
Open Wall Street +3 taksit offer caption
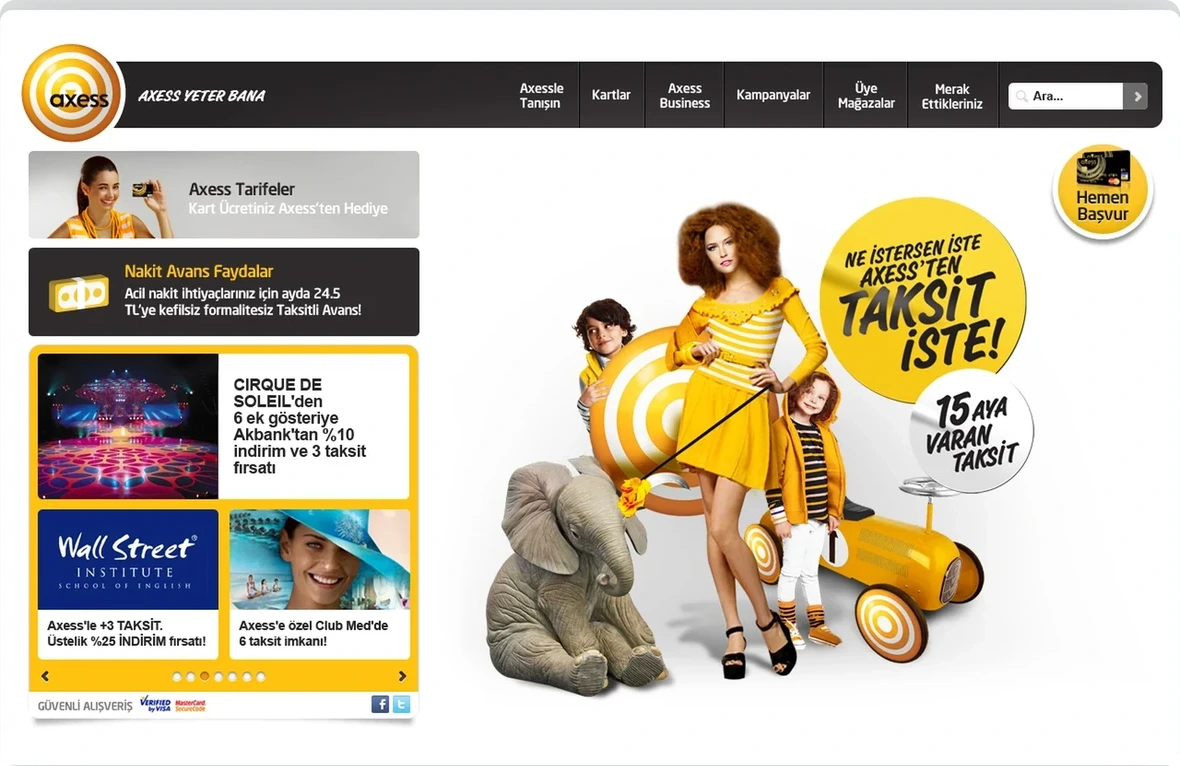click(126, 634)
